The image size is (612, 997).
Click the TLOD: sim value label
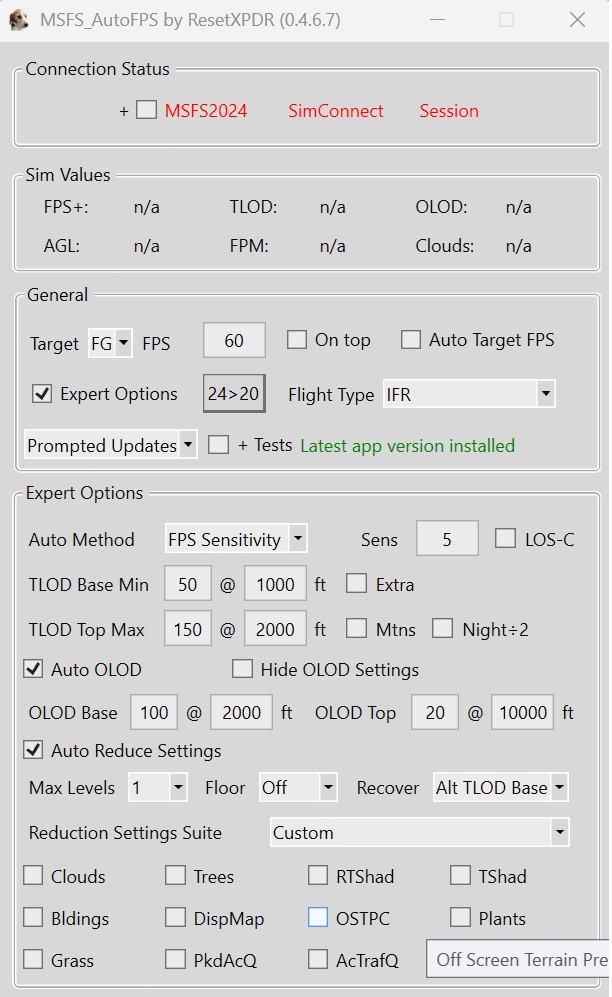click(253, 207)
